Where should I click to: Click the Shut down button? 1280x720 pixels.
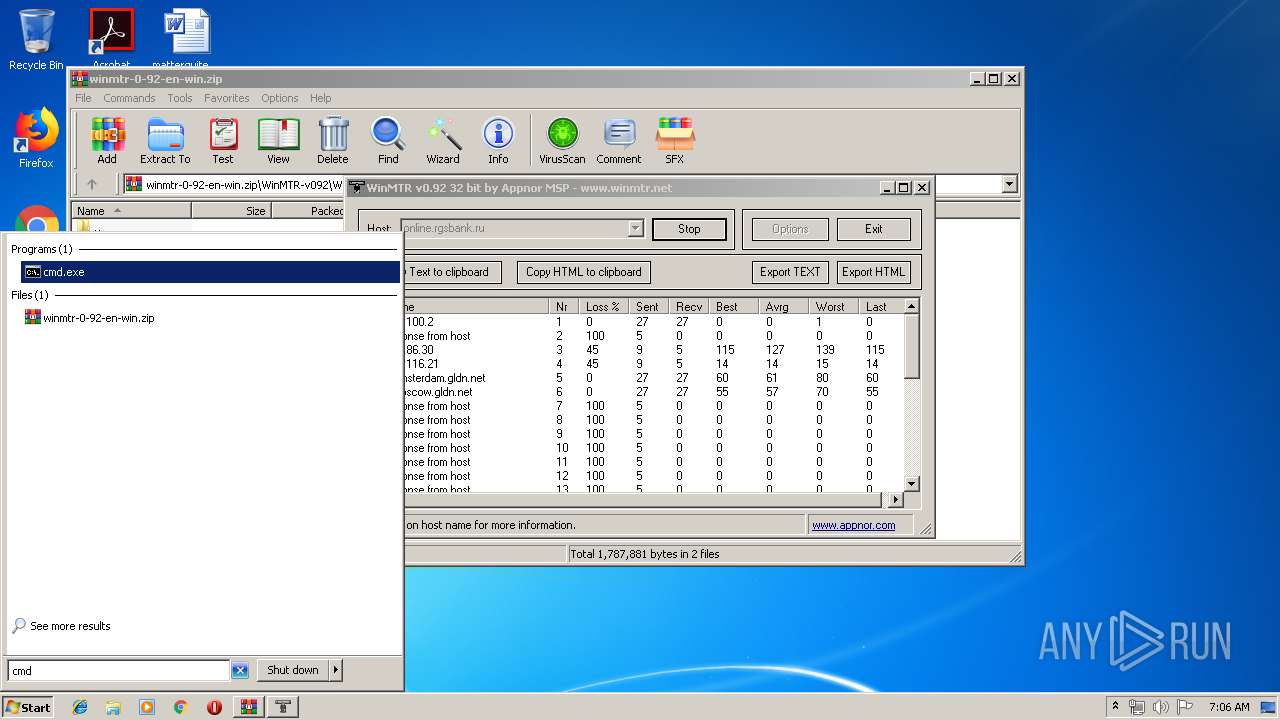pos(293,670)
